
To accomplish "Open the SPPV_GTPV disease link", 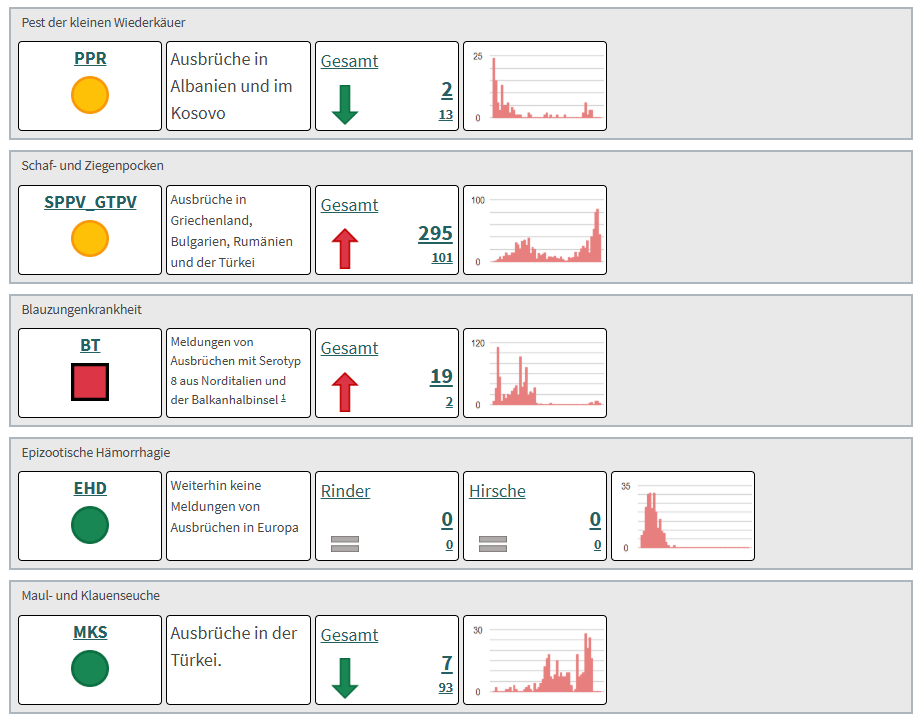I will (x=90, y=202).
